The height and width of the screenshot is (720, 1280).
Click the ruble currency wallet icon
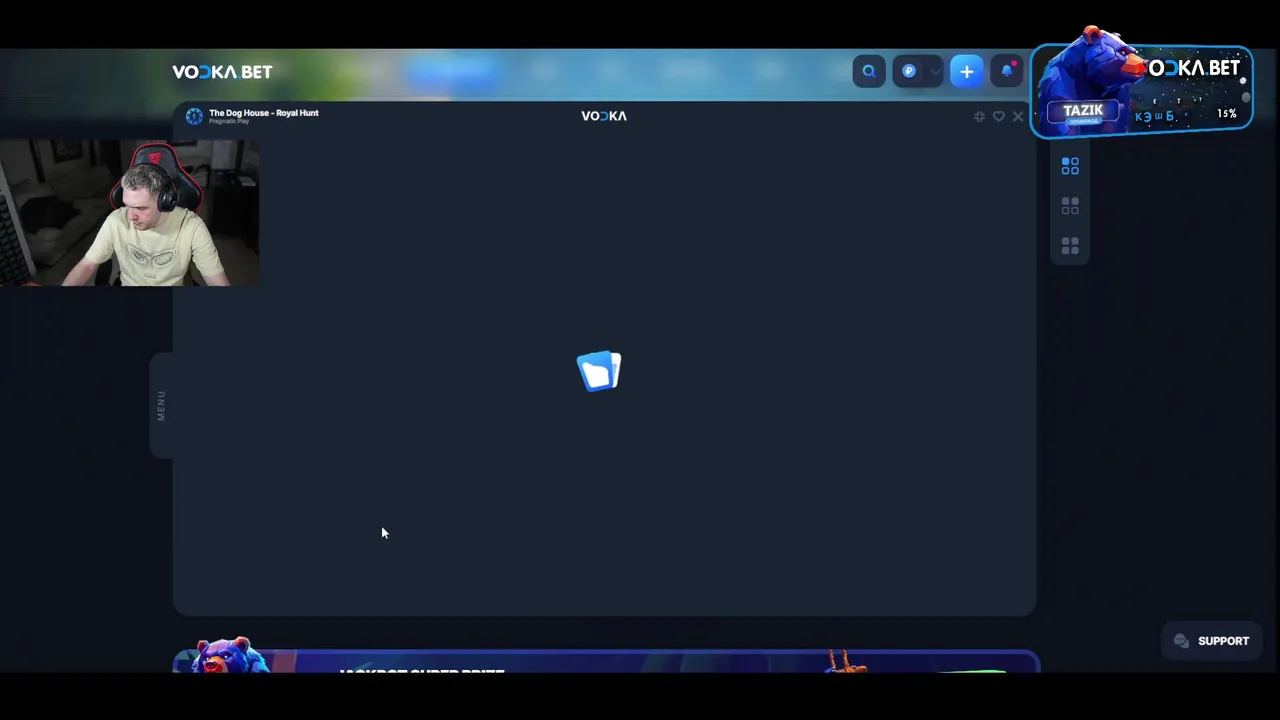point(909,71)
